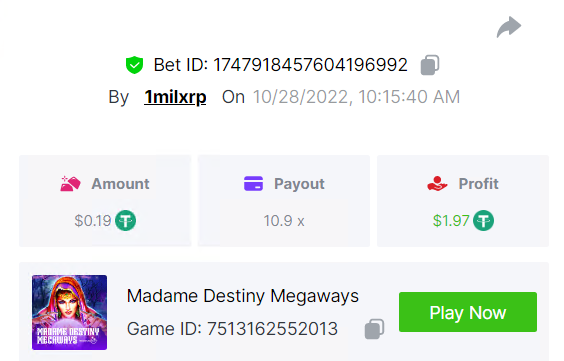564x361 pixels.
Task: Click the Tether coin icon beside $1.97
Action: pos(483,220)
